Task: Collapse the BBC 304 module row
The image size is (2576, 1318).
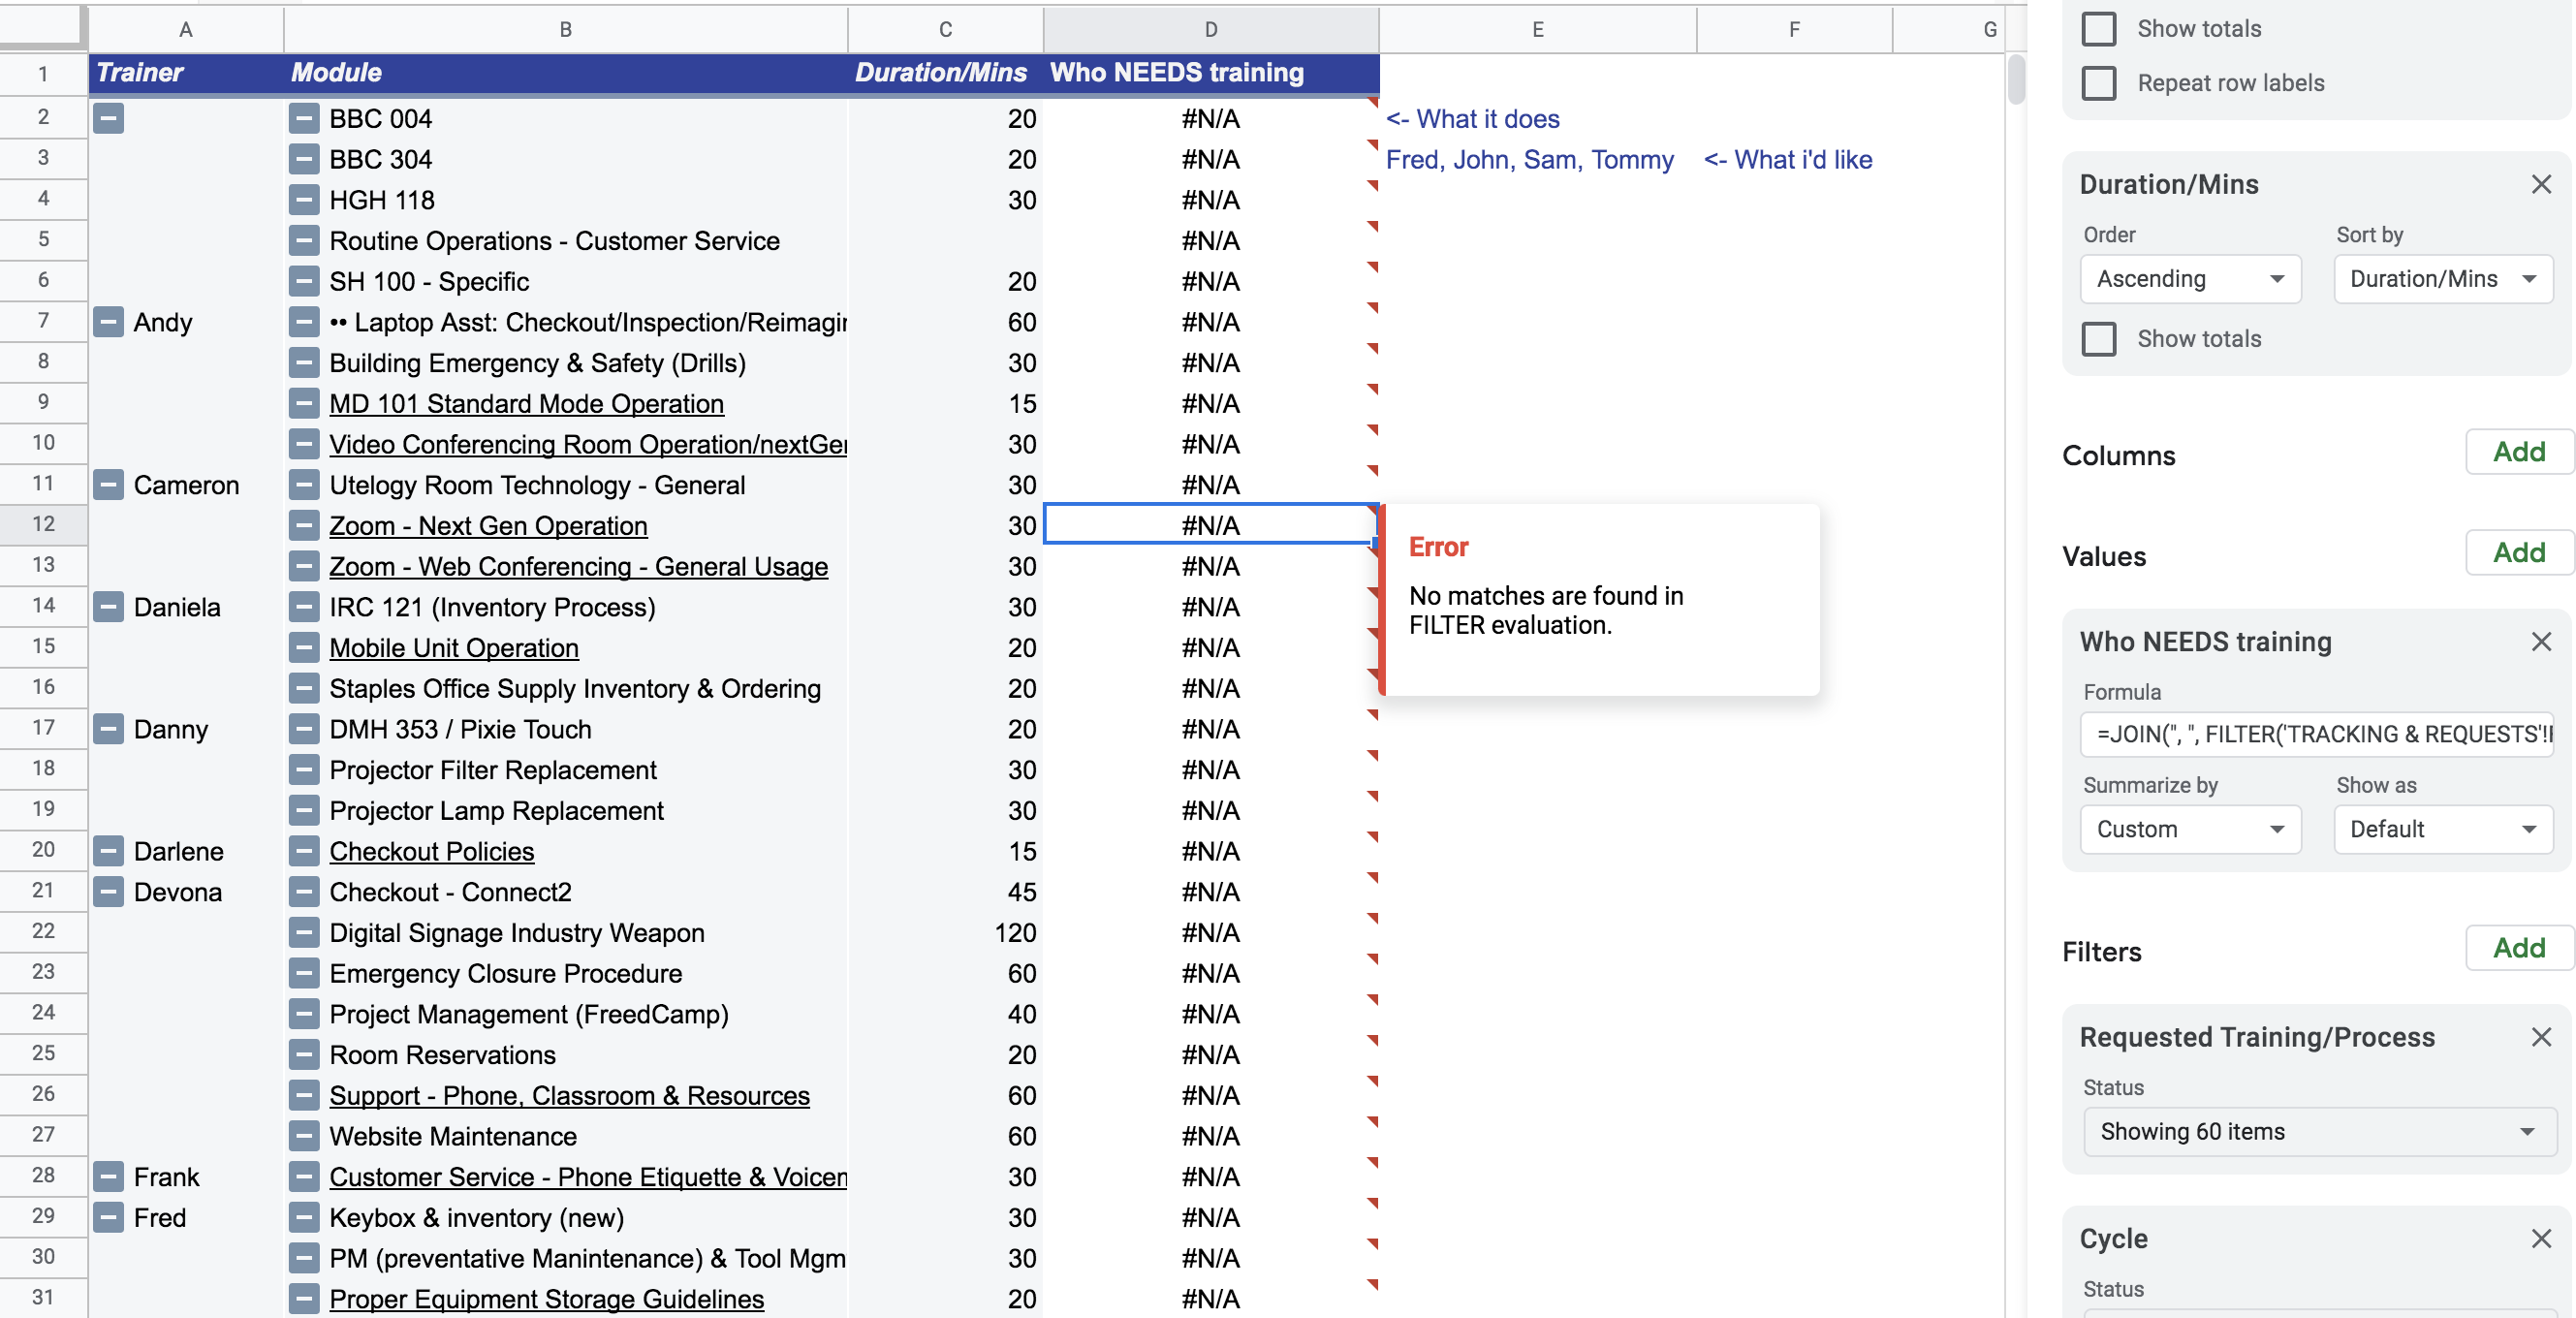Action: pos(304,159)
